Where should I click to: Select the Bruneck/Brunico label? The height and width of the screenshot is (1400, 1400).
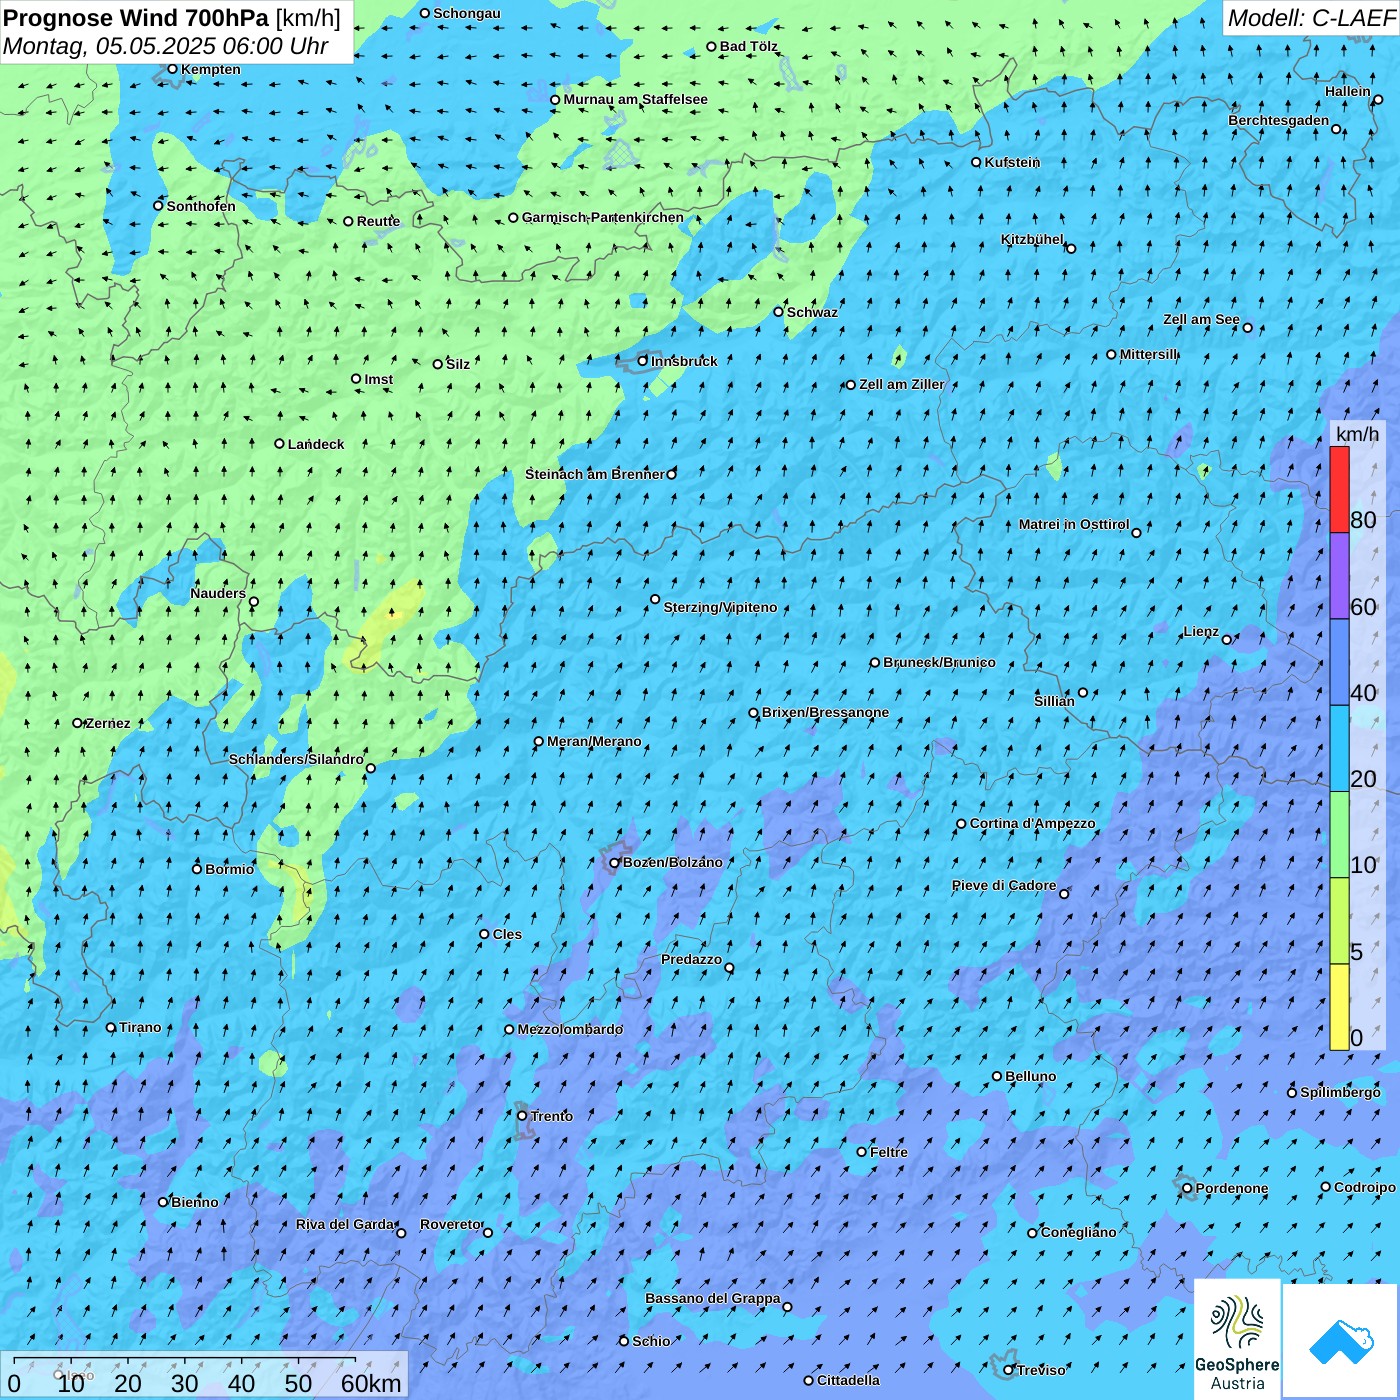tap(939, 662)
